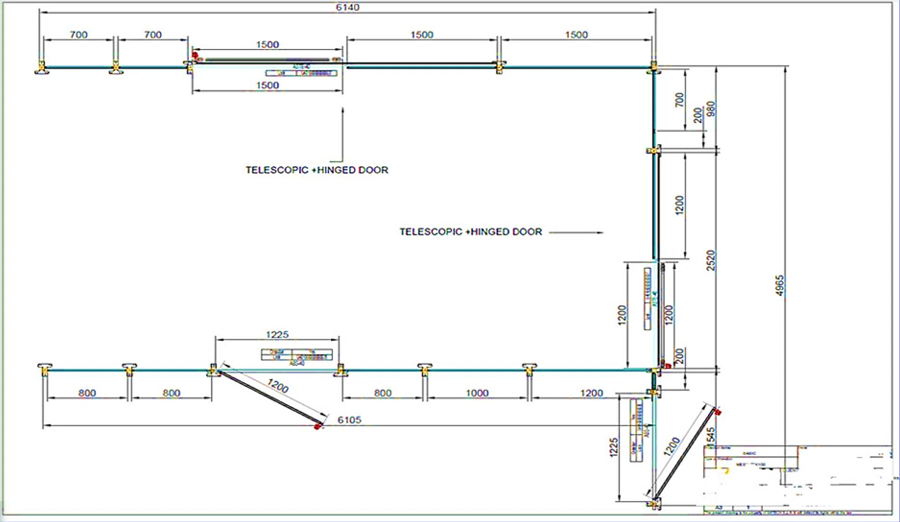Select the top-right corner post symbol
This screenshot has height=522, width=900.
(653, 68)
